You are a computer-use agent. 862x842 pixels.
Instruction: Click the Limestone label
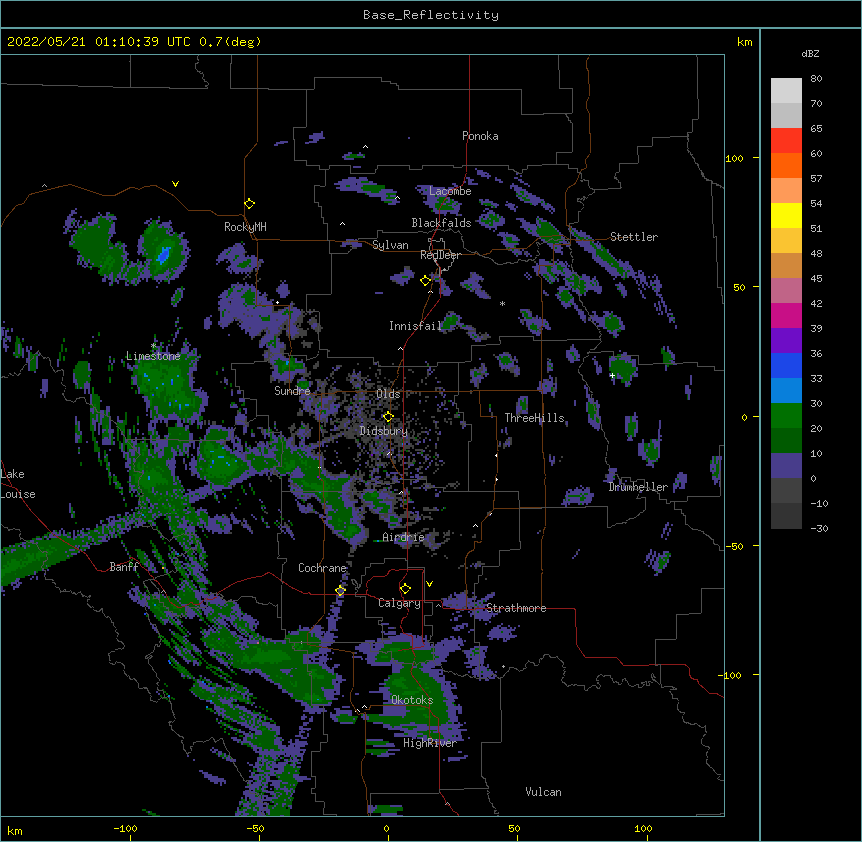coord(153,356)
